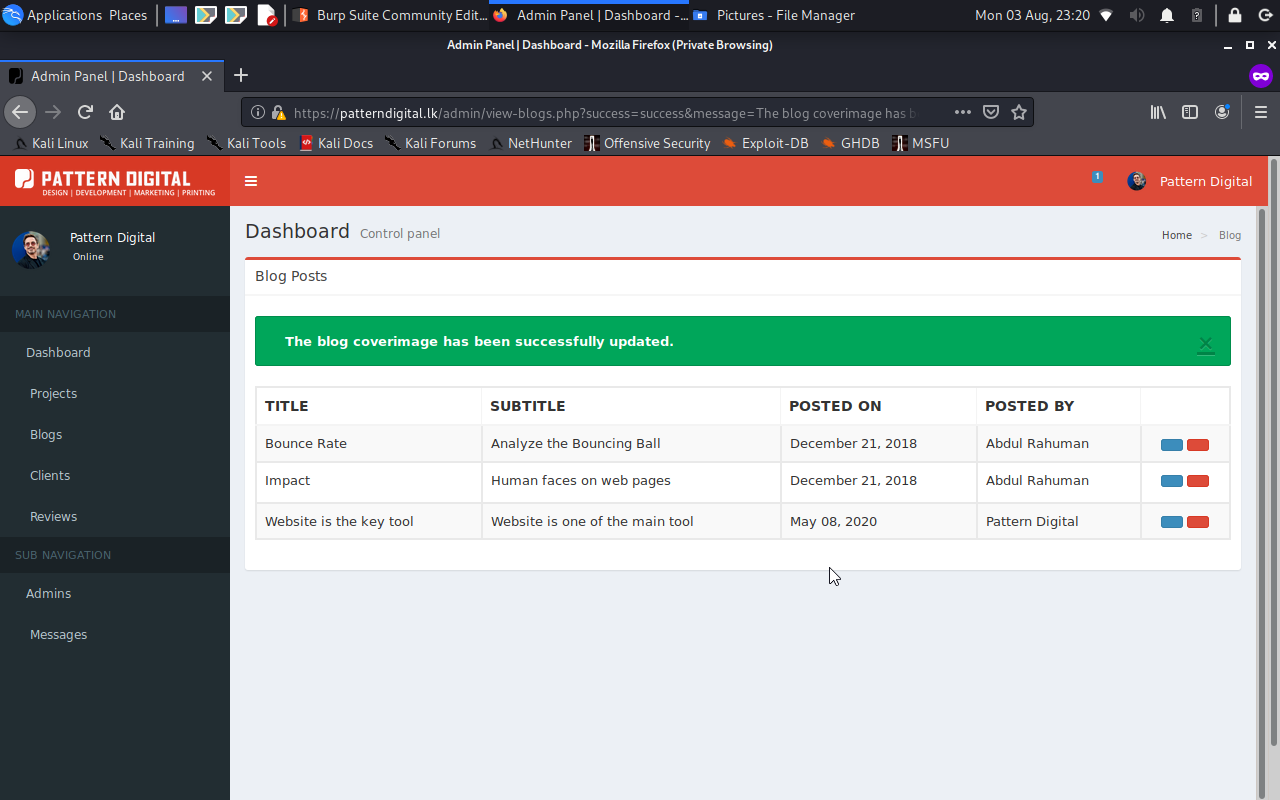Follow the Home breadcrumb link
Viewport: 1280px width, 800px height.
1176,235
